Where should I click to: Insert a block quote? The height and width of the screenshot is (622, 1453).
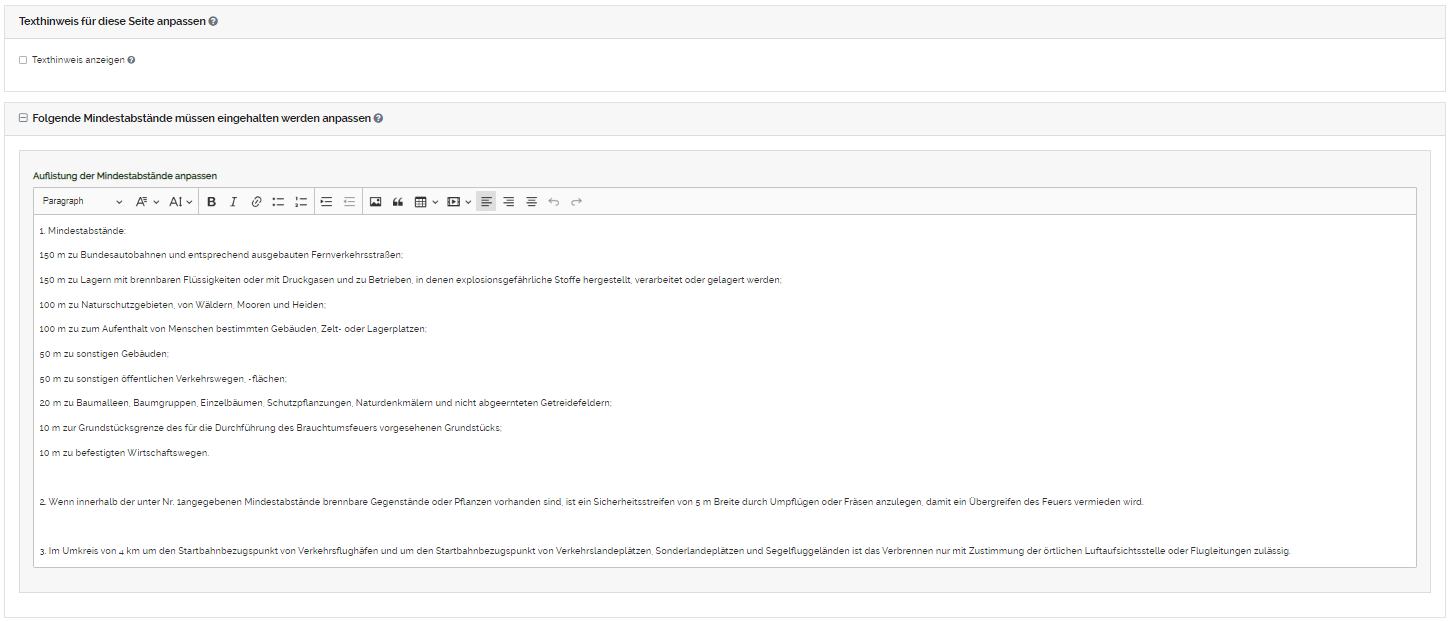pyautogui.click(x=398, y=202)
